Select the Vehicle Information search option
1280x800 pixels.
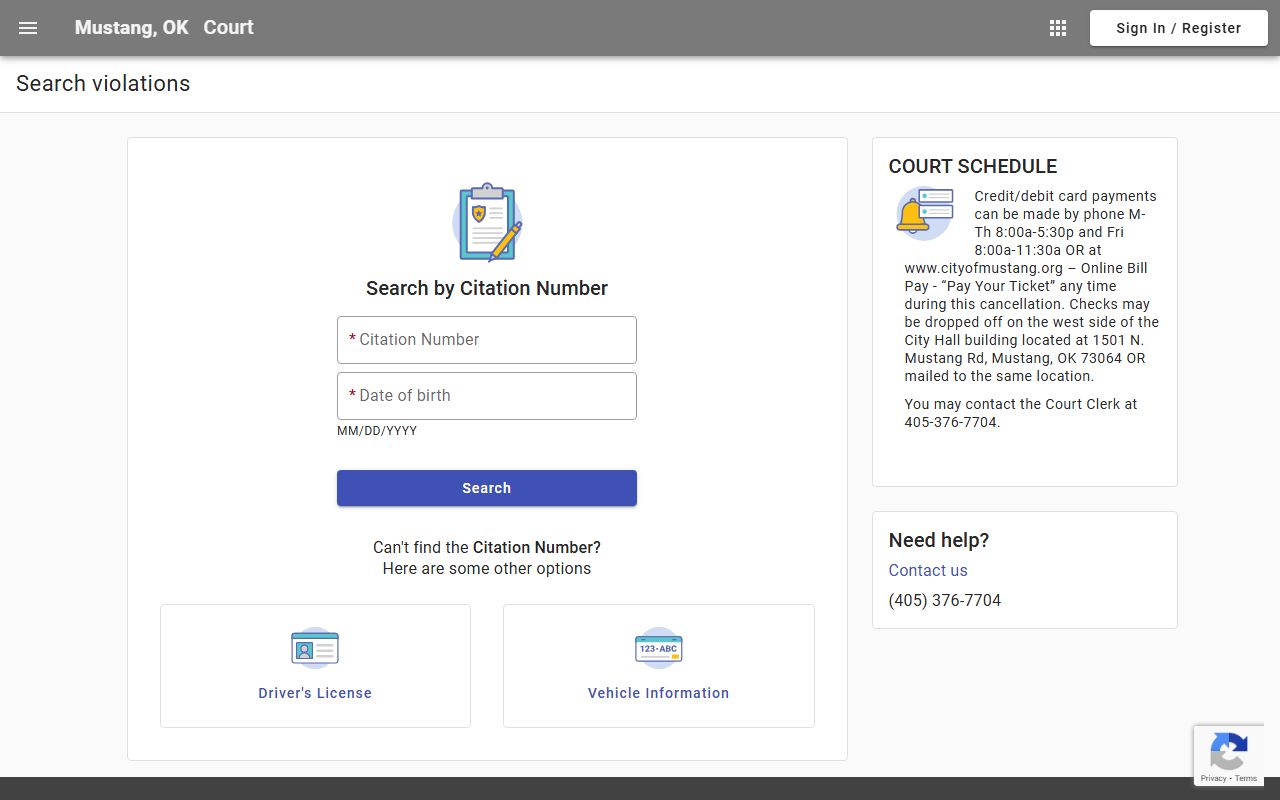[x=658, y=693]
